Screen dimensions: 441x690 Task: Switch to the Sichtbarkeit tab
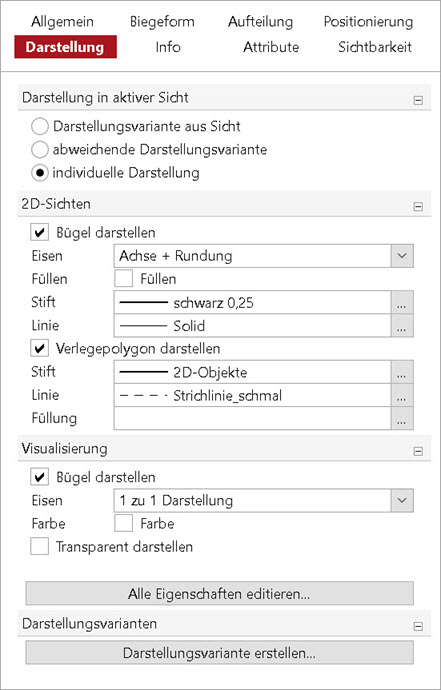pos(375,47)
